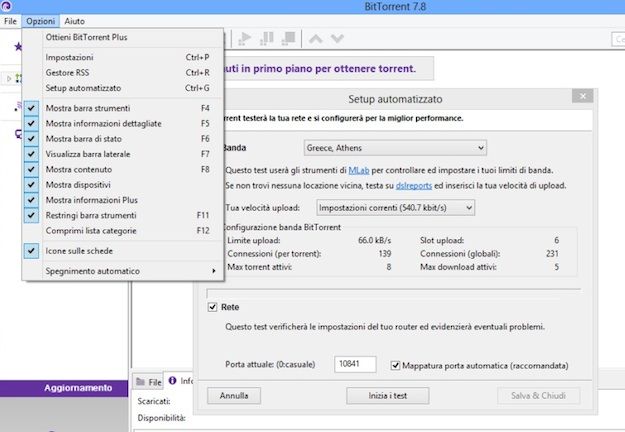625x432 pixels.
Task: Uncheck Mappatura porta automatica checkbox
Action: [395, 365]
